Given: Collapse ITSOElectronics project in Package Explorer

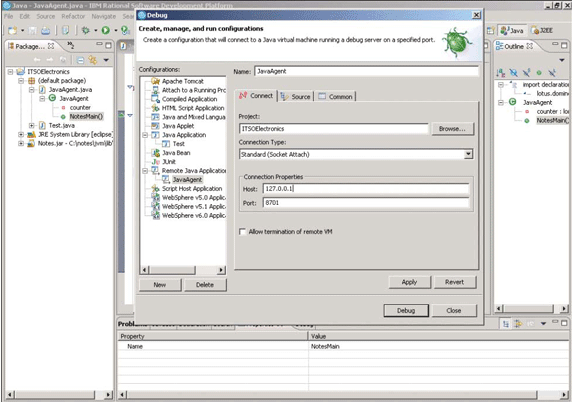Looking at the screenshot, I should tap(11, 71).
